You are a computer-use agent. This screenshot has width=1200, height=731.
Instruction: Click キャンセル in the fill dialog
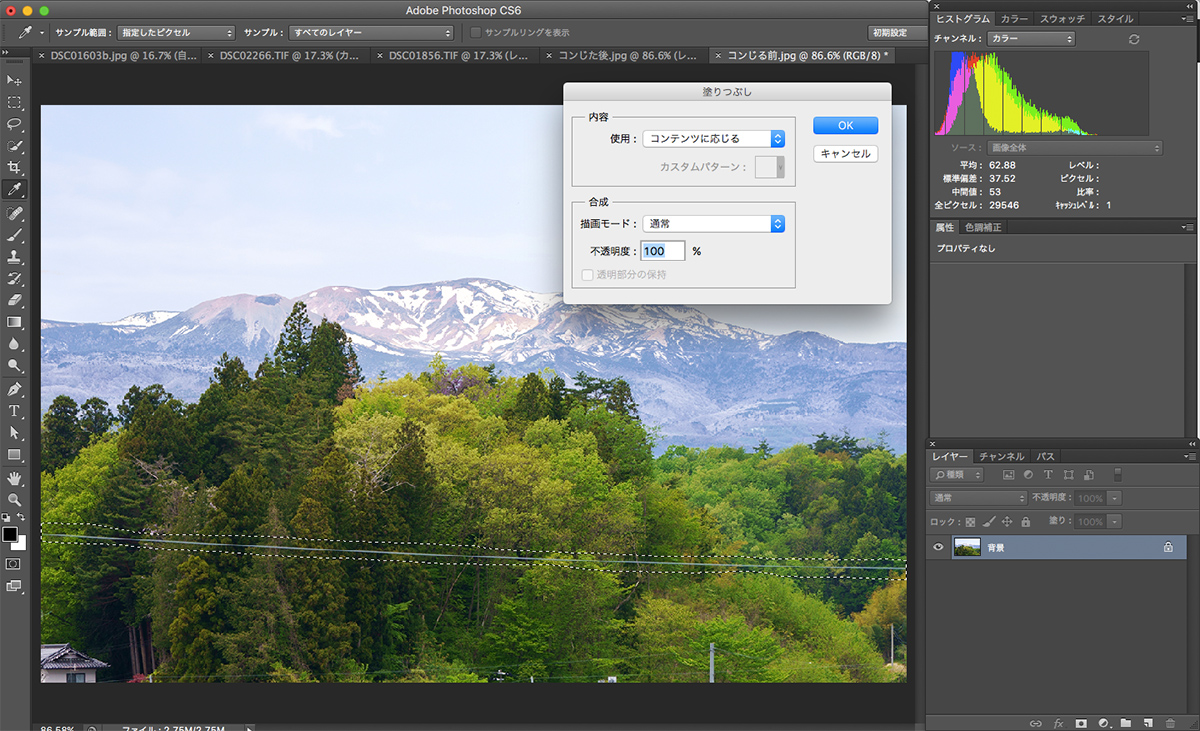pyautogui.click(x=845, y=154)
